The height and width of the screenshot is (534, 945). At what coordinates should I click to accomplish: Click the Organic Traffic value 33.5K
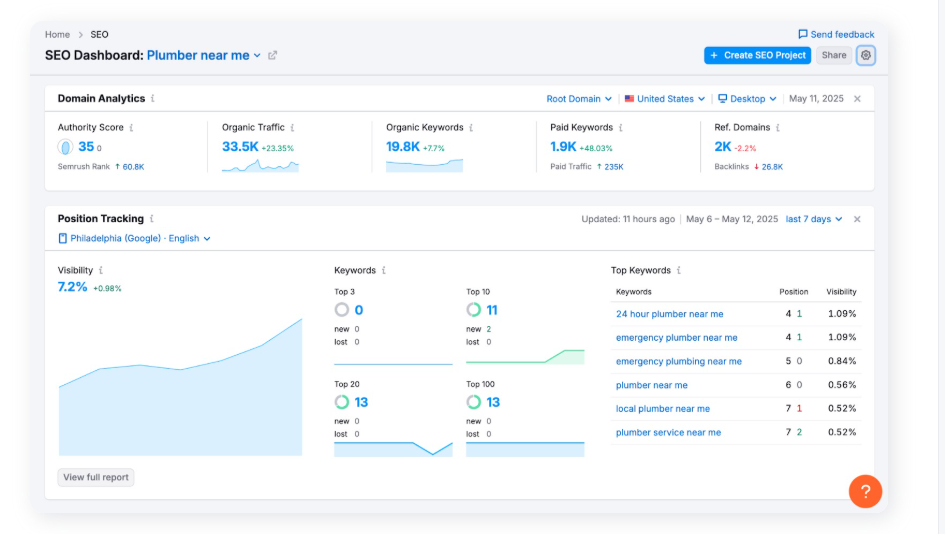coord(240,147)
